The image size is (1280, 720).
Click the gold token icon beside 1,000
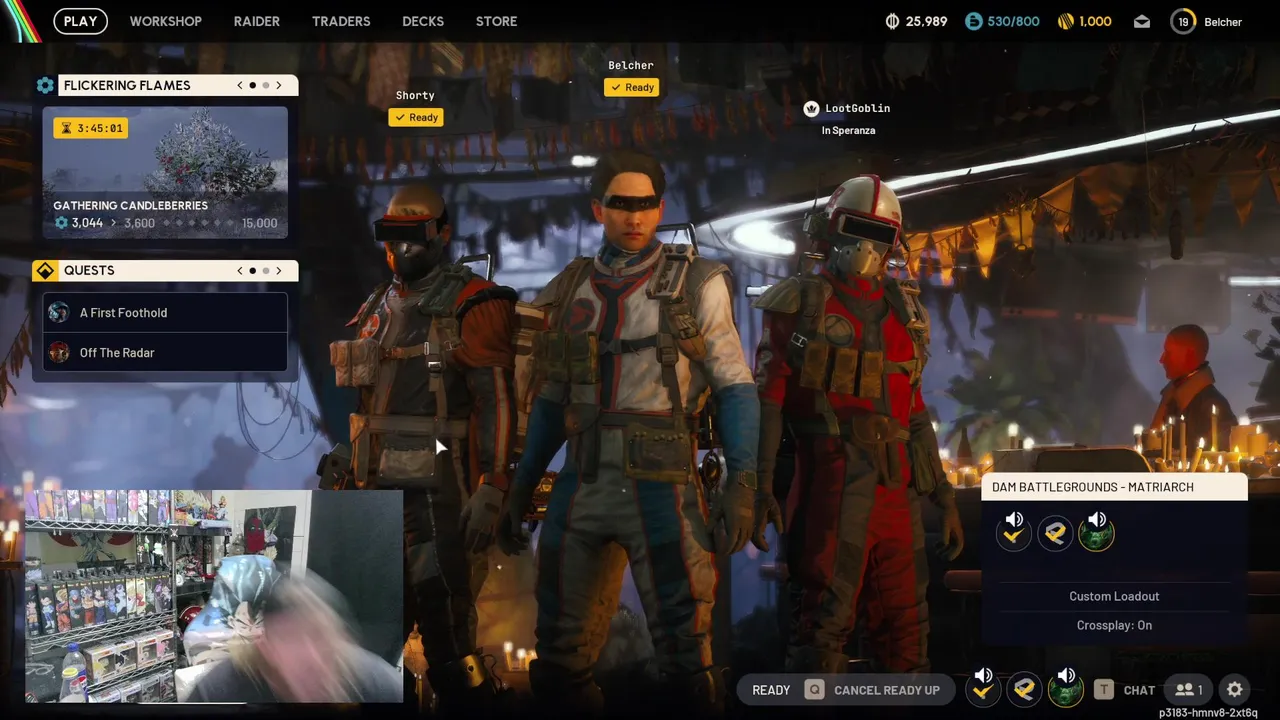[x=1065, y=21]
